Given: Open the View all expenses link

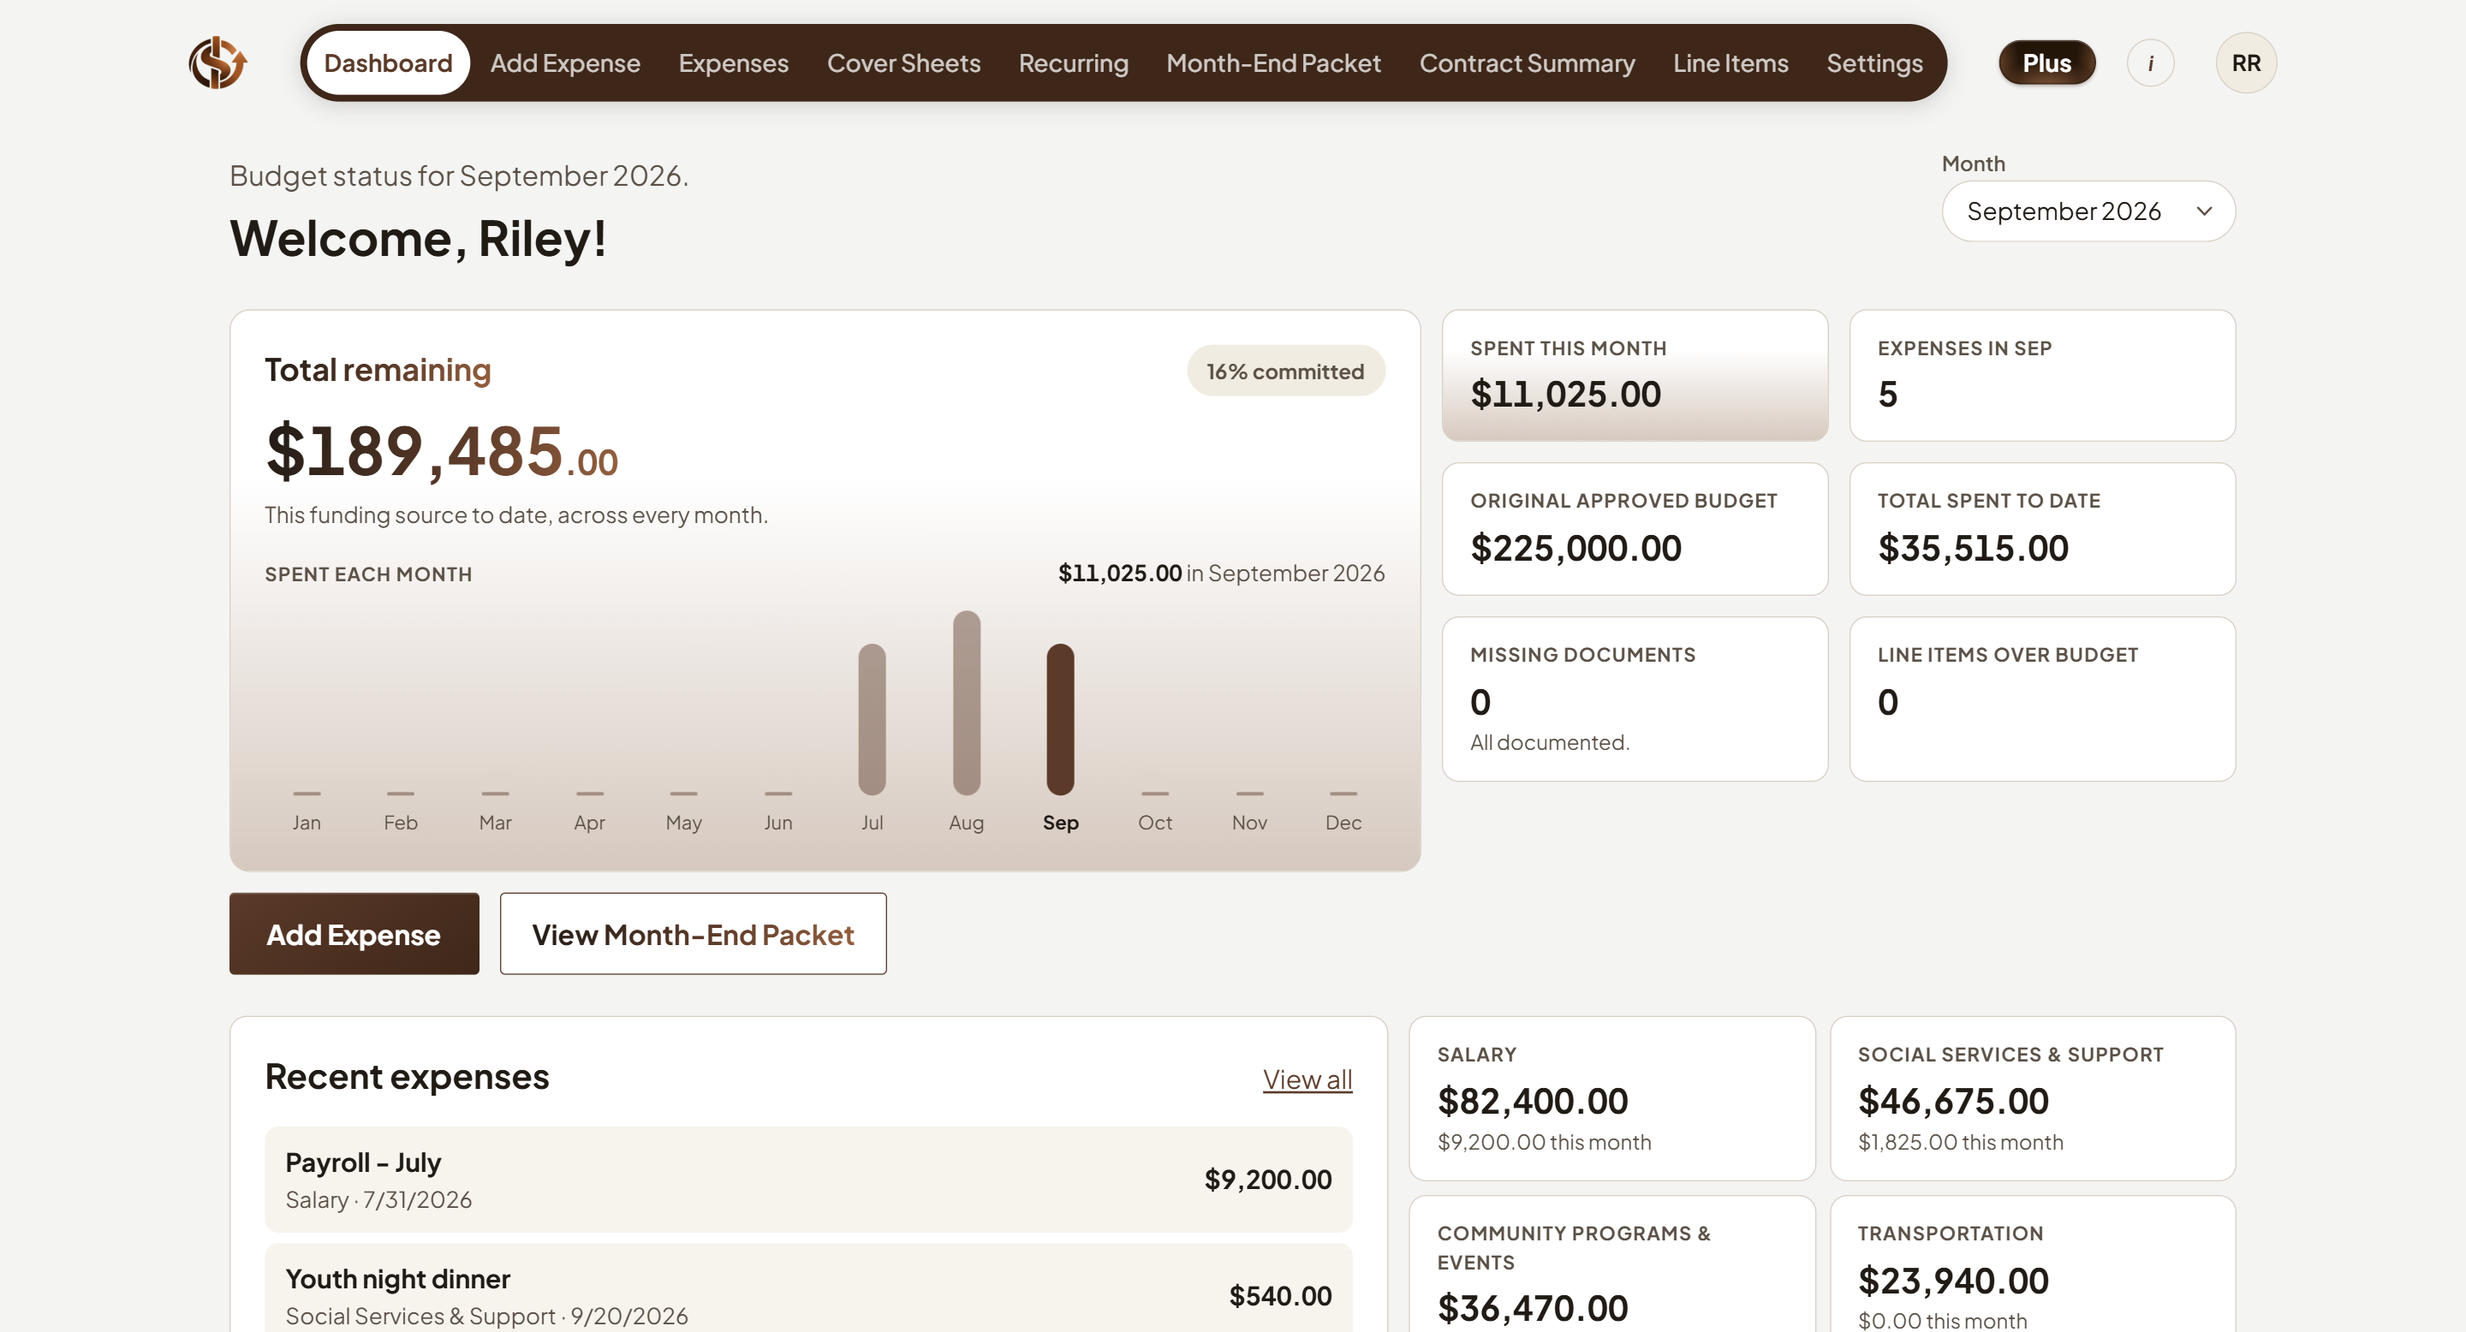Looking at the screenshot, I should (x=1307, y=1079).
